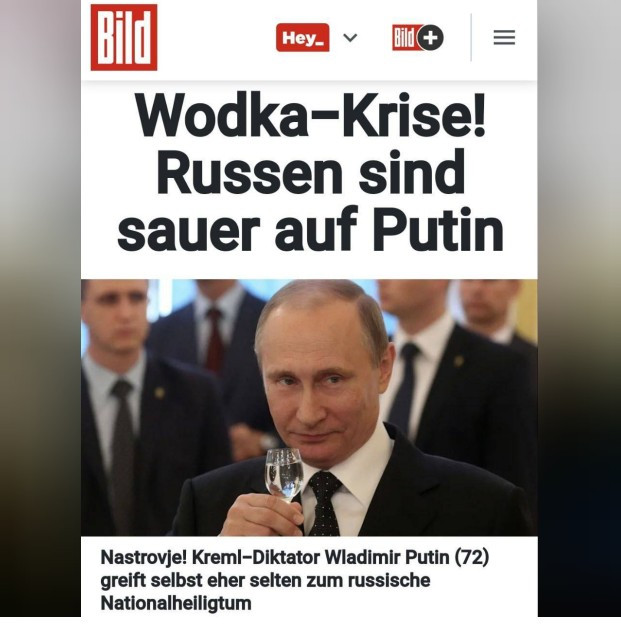Click the plus circle in BILDplus logo
This screenshot has width=621, height=627.
click(430, 38)
